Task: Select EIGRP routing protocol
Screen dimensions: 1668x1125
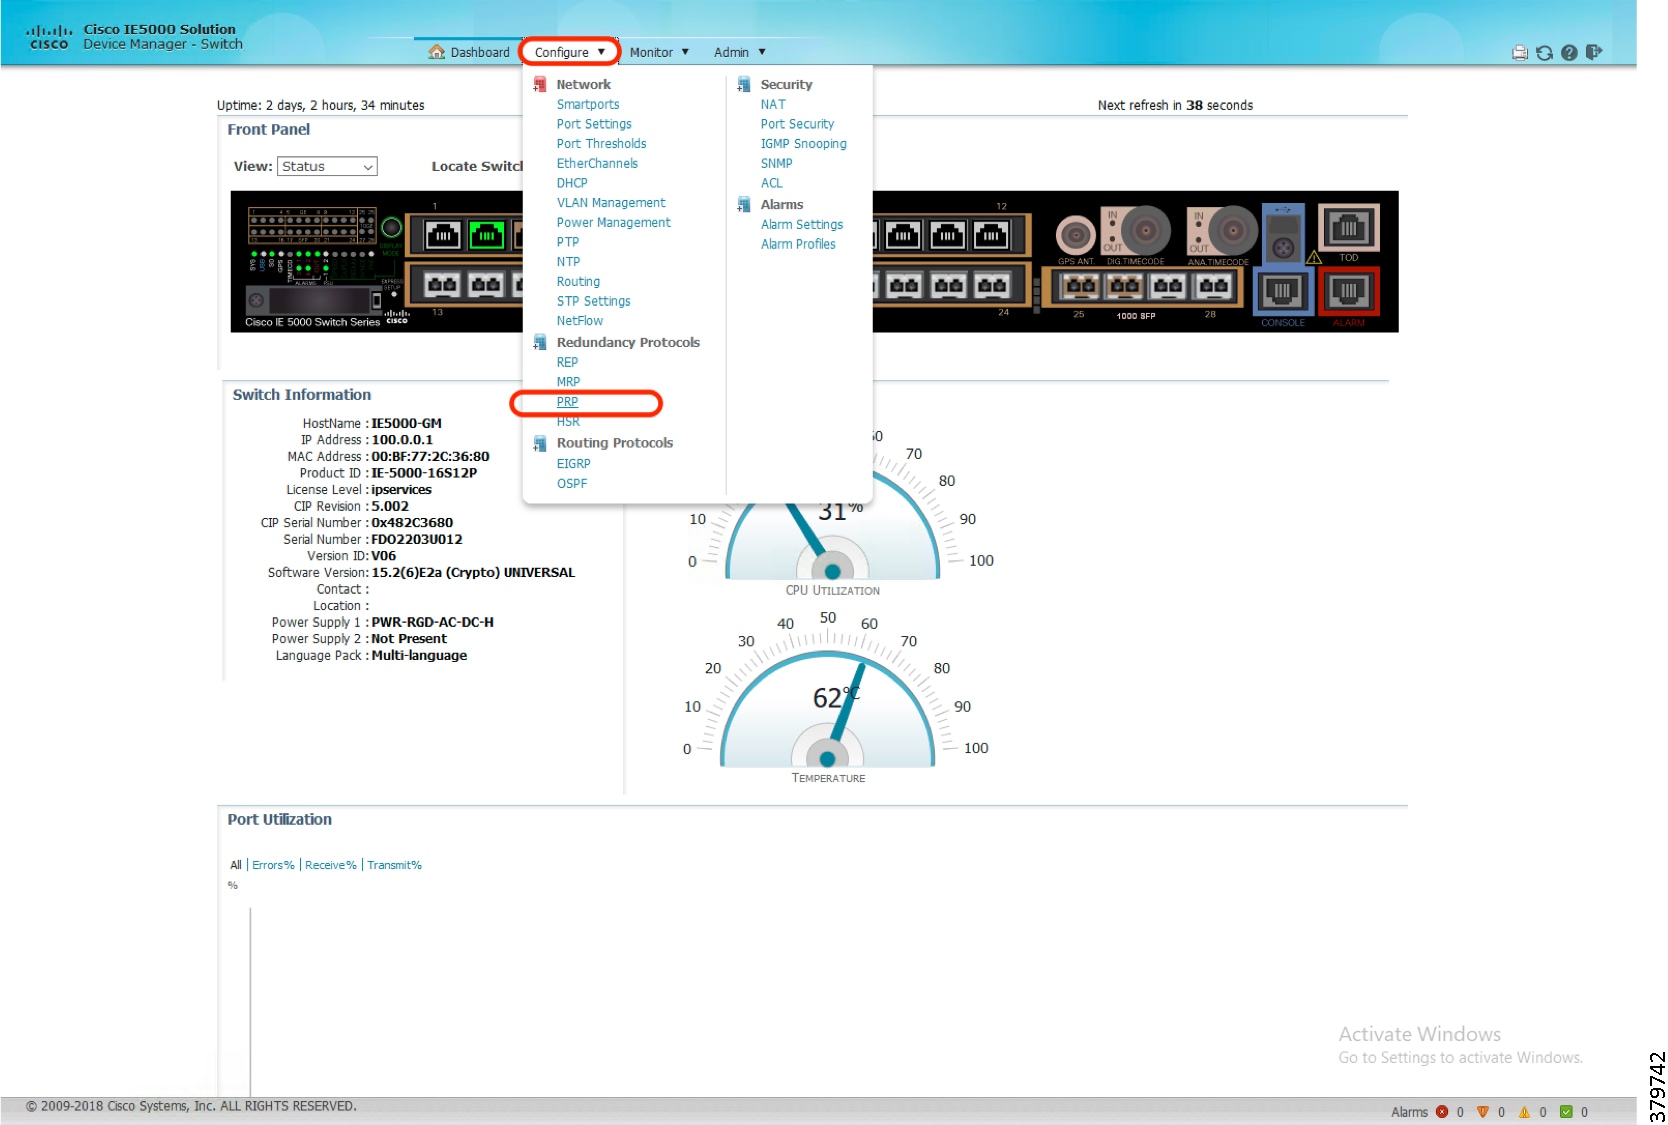Action: click(574, 464)
